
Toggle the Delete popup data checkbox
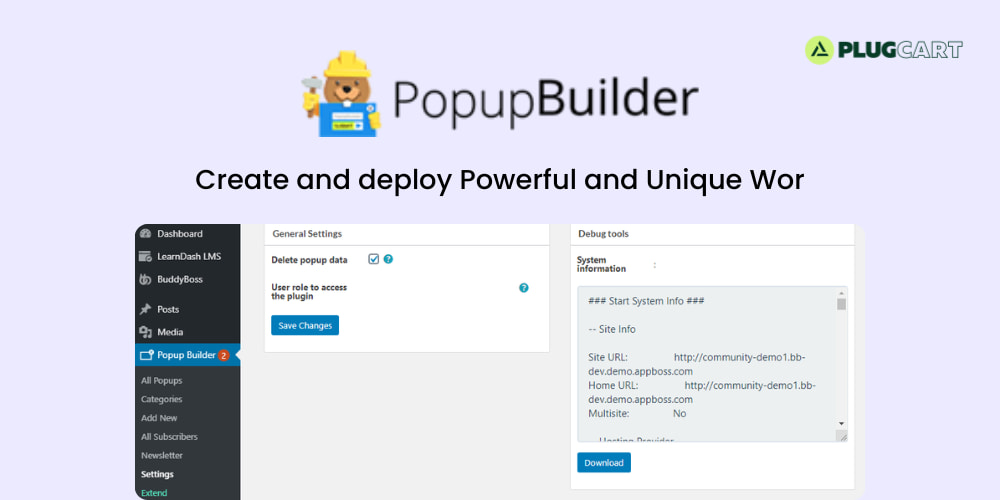click(374, 259)
